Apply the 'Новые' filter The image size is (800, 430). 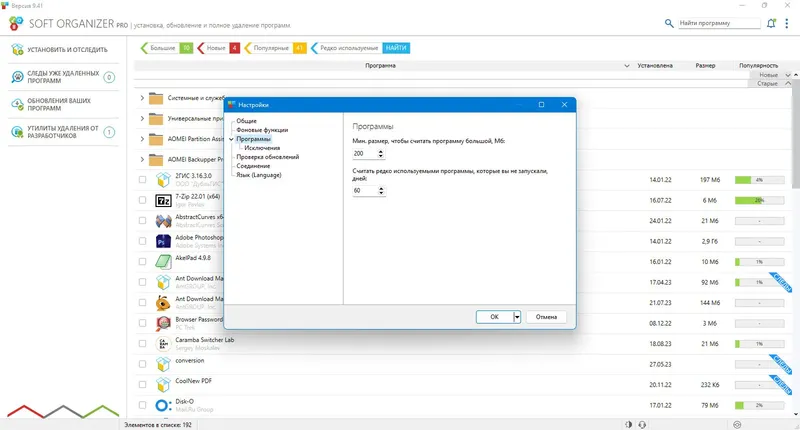[x=218, y=48]
